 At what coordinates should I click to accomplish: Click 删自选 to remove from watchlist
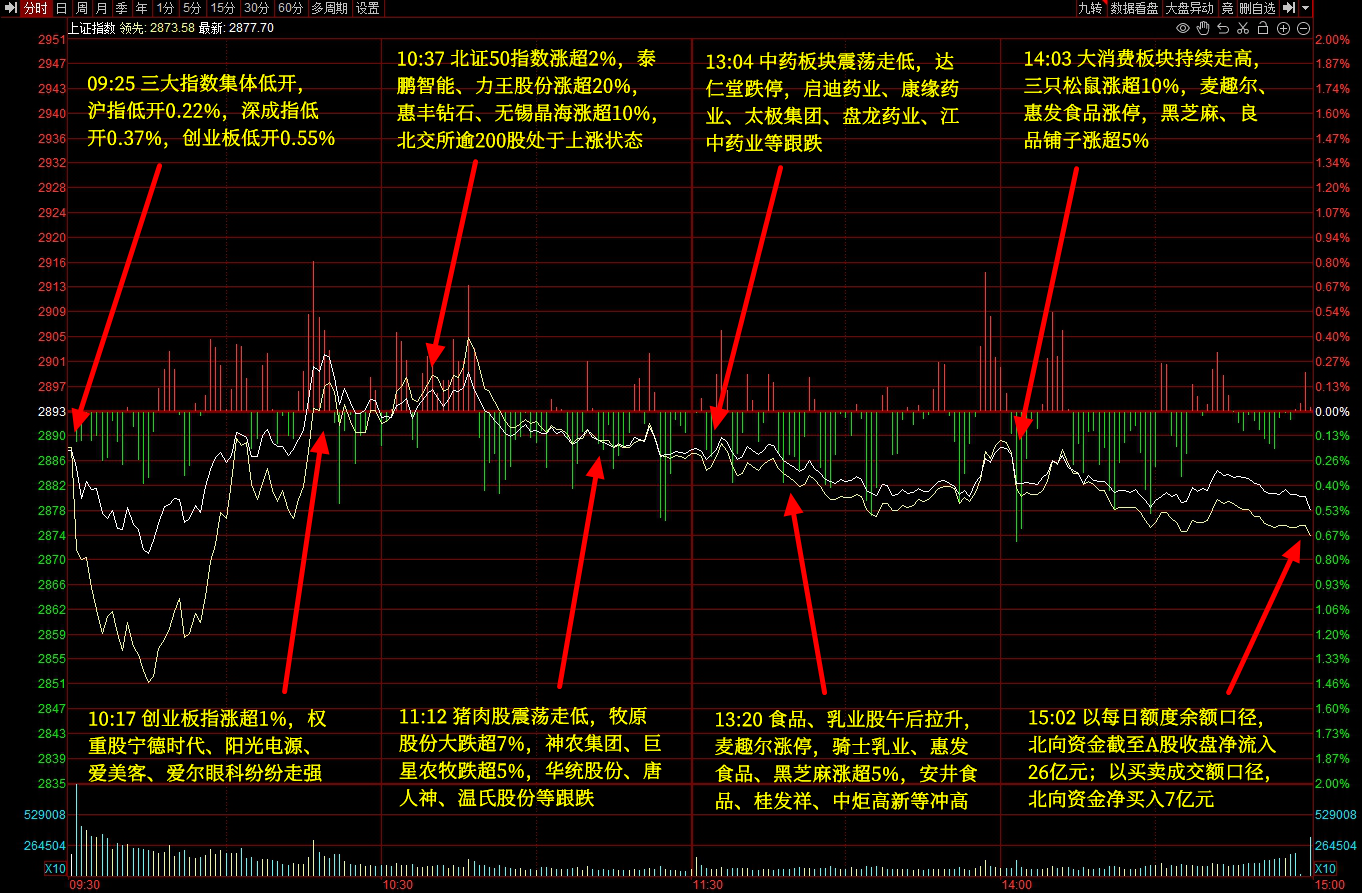(1256, 8)
